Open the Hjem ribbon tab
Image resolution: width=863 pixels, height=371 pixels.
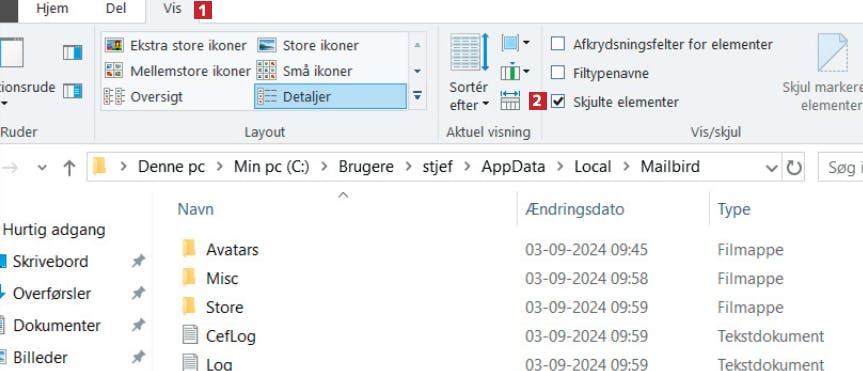click(x=52, y=9)
